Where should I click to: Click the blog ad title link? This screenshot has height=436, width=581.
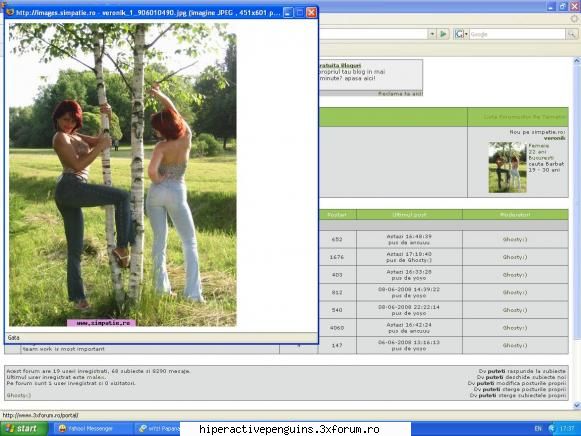point(340,65)
